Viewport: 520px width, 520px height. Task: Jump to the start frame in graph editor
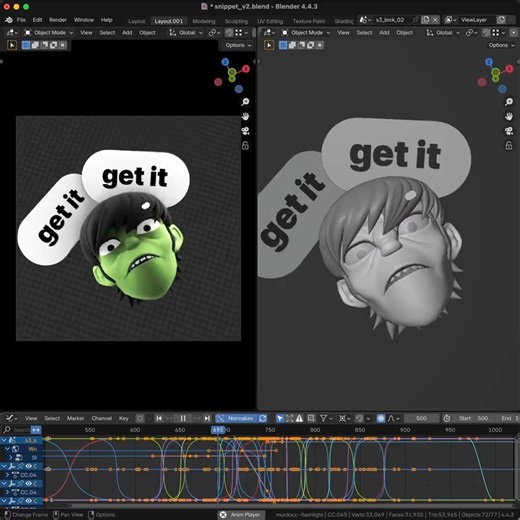point(159,418)
